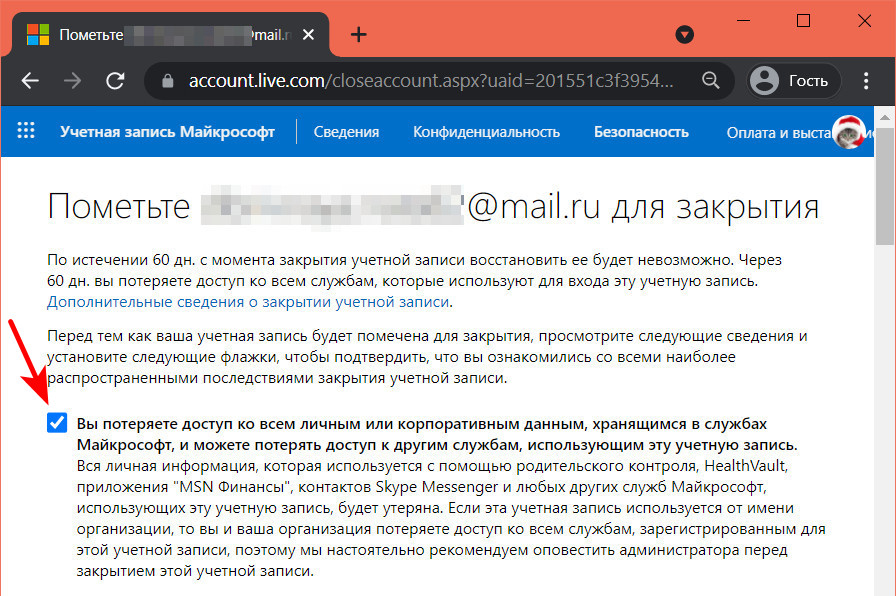Image resolution: width=896 pixels, height=596 pixels.
Task: Click the browser forward arrow
Action: [x=73, y=81]
